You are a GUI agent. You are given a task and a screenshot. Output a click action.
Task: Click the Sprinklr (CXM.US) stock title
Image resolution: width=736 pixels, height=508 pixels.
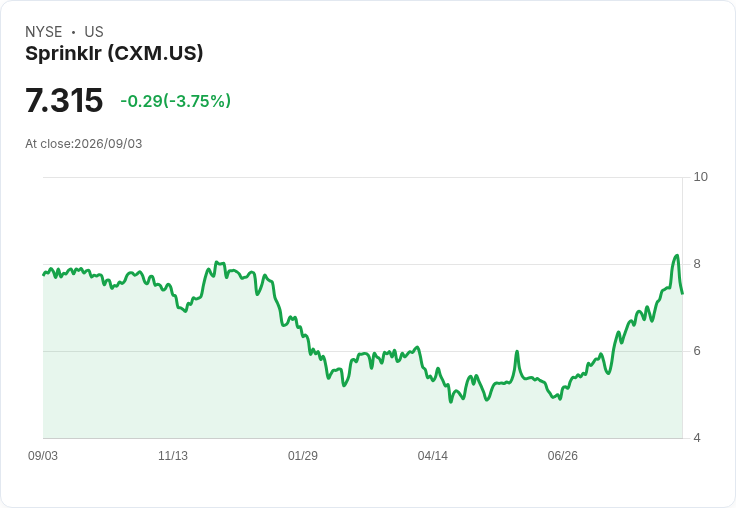pos(114,54)
